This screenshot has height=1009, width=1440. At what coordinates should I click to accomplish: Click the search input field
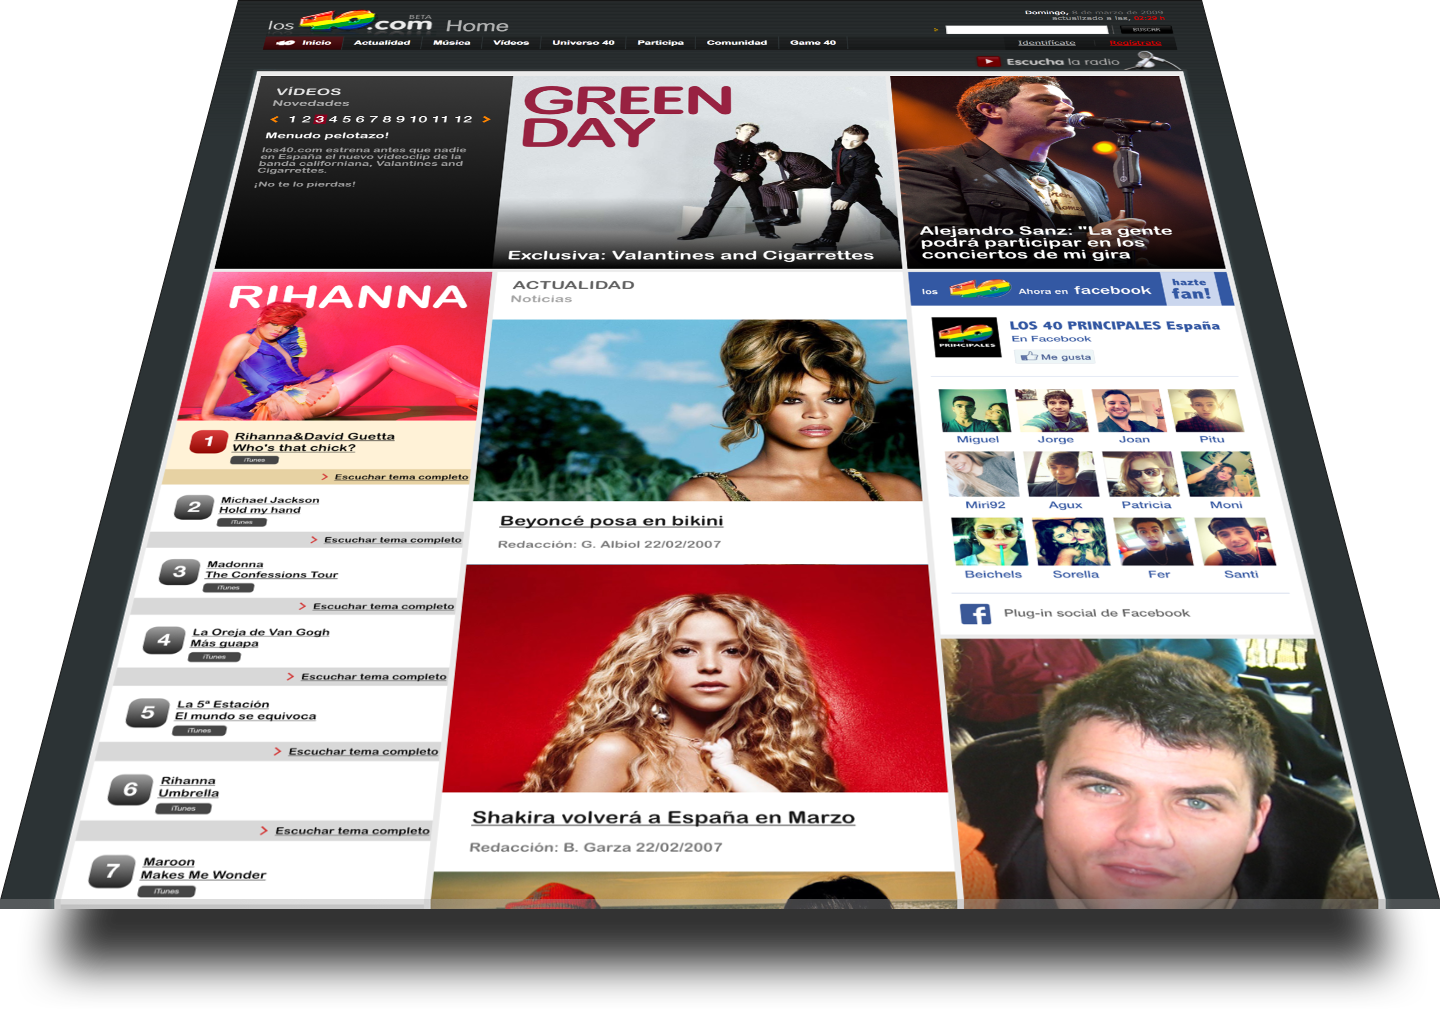pyautogui.click(x=1026, y=30)
